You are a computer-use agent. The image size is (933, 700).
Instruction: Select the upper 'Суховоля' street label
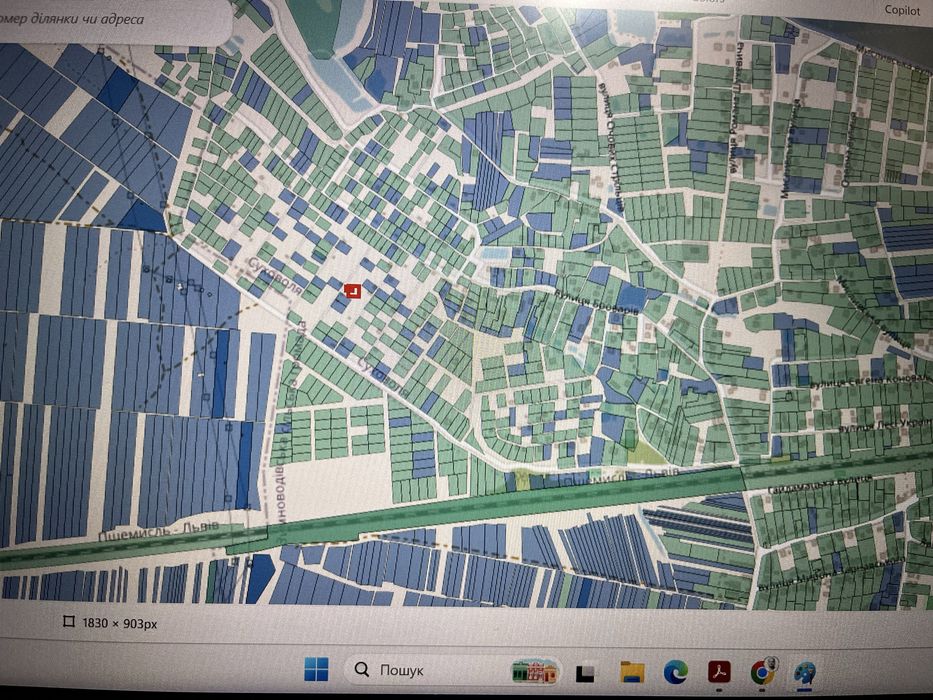275,275
